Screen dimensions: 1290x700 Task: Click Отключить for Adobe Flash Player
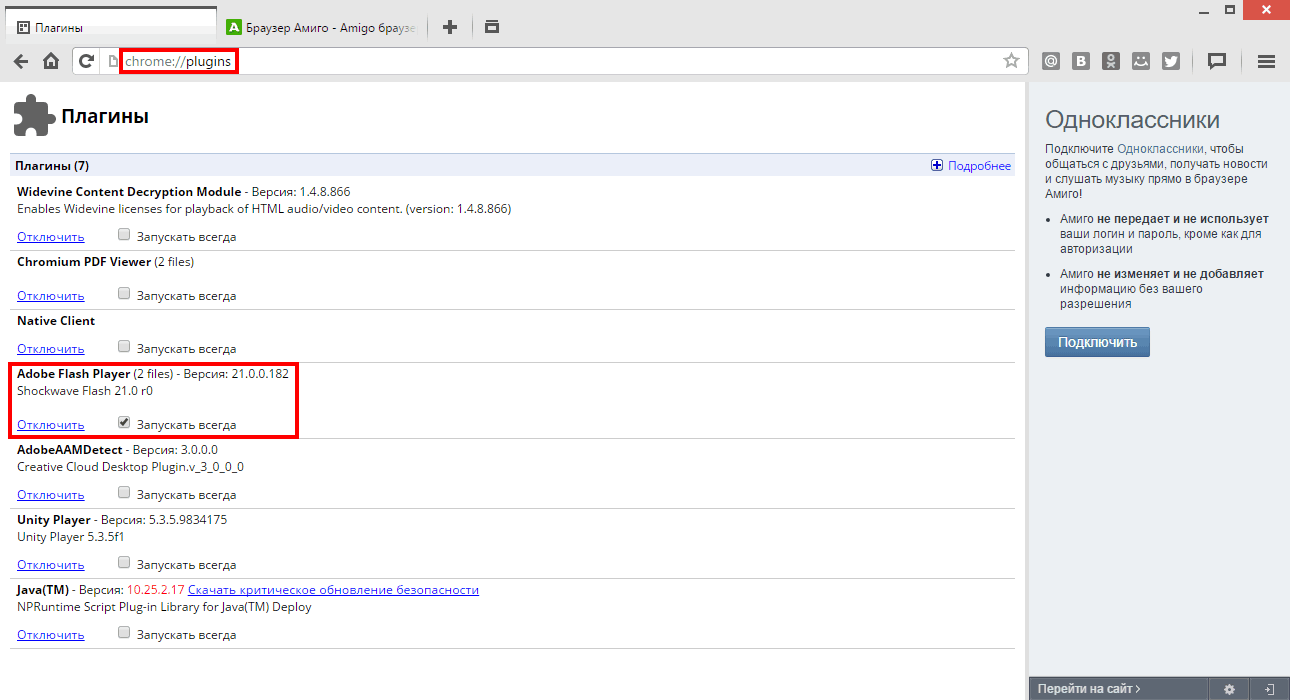[51, 425]
